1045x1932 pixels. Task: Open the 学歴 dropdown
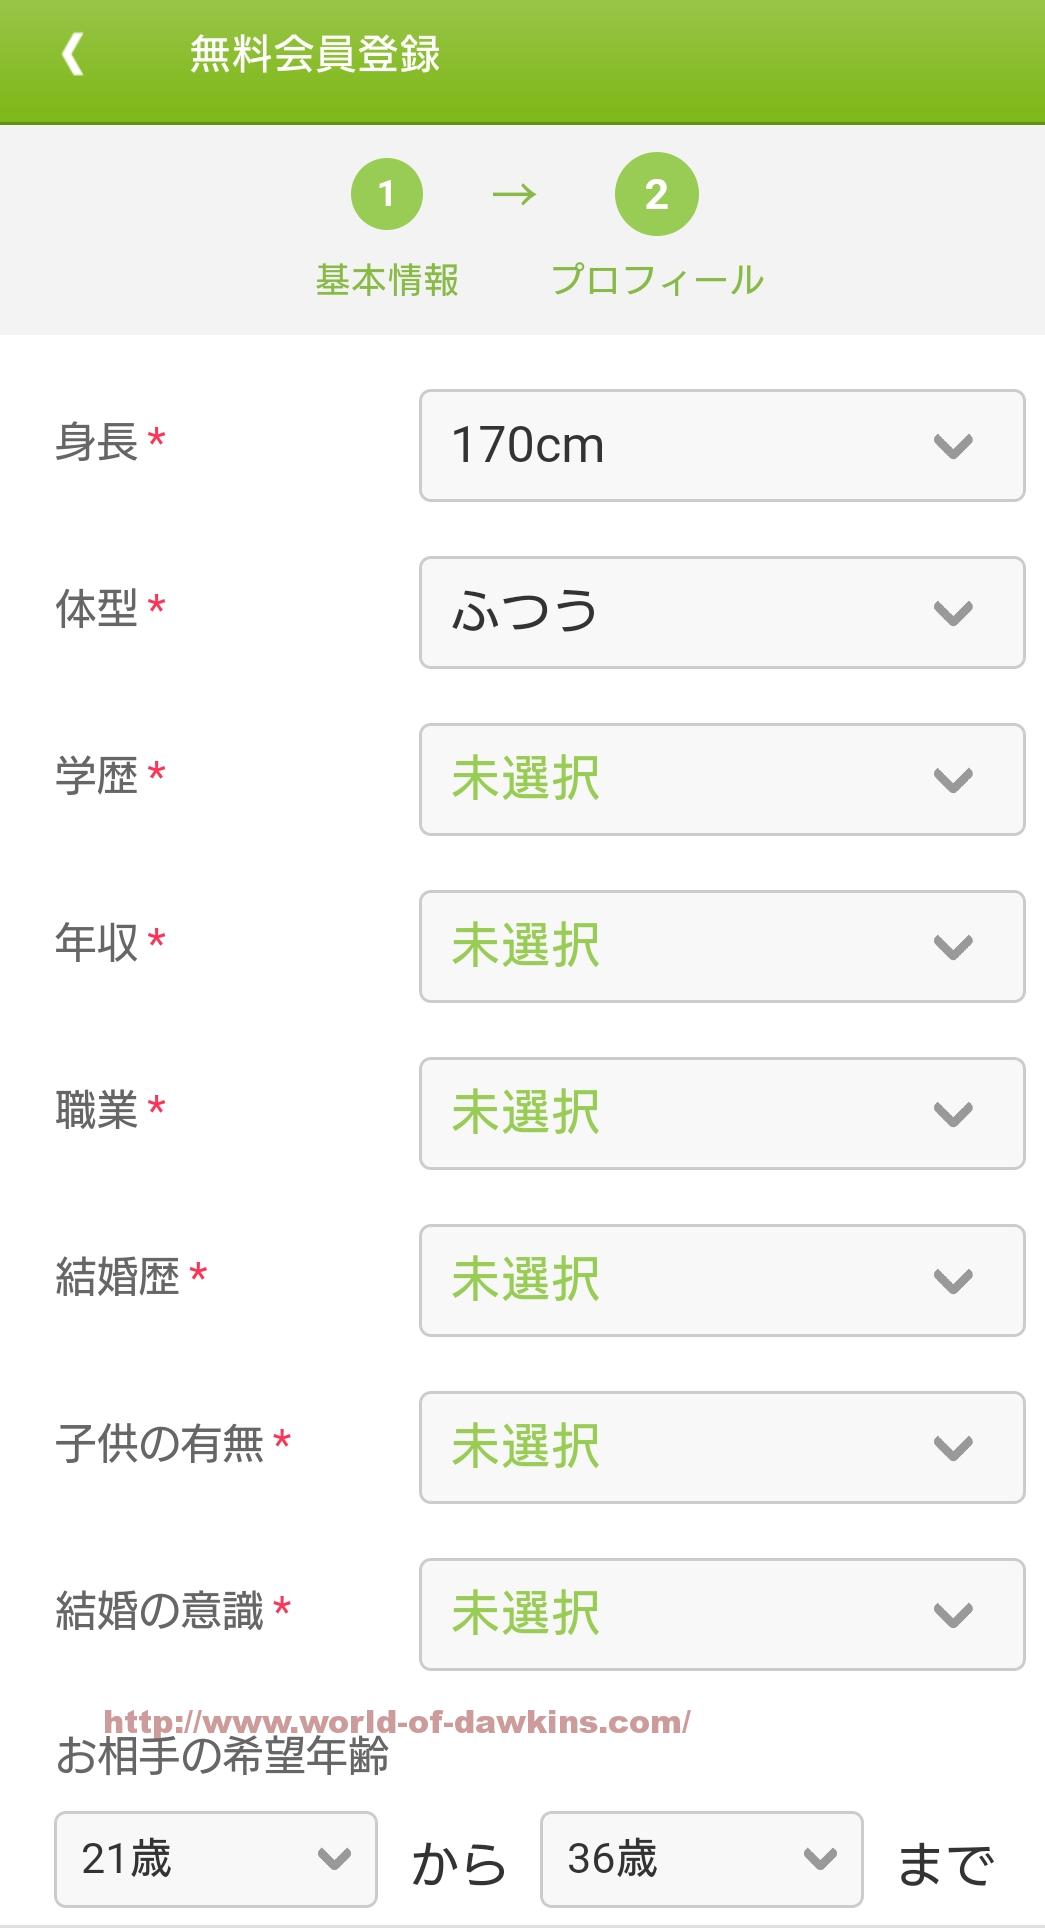721,779
